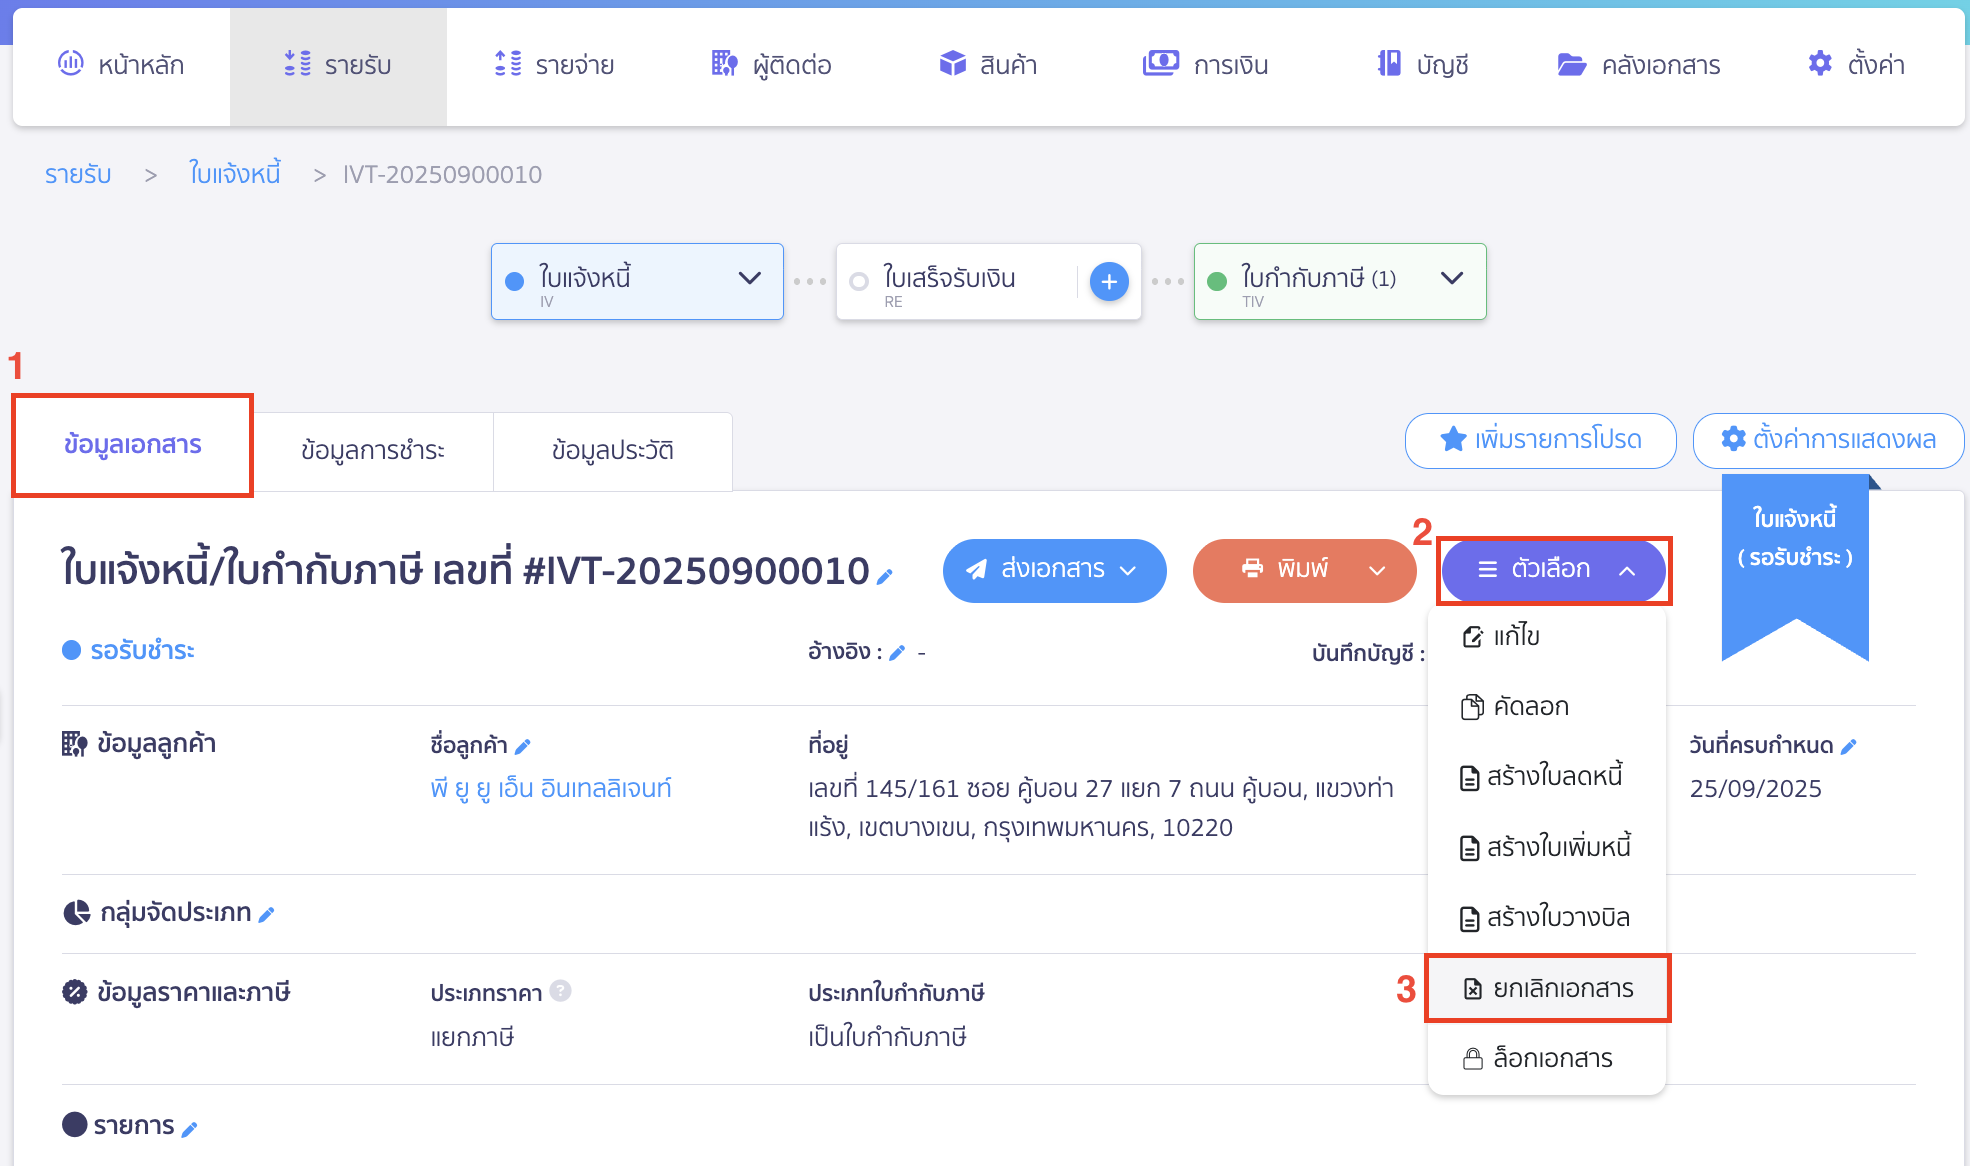1970x1166 pixels.
Task: Click pencil icon next to รายการ
Action: point(189,1129)
